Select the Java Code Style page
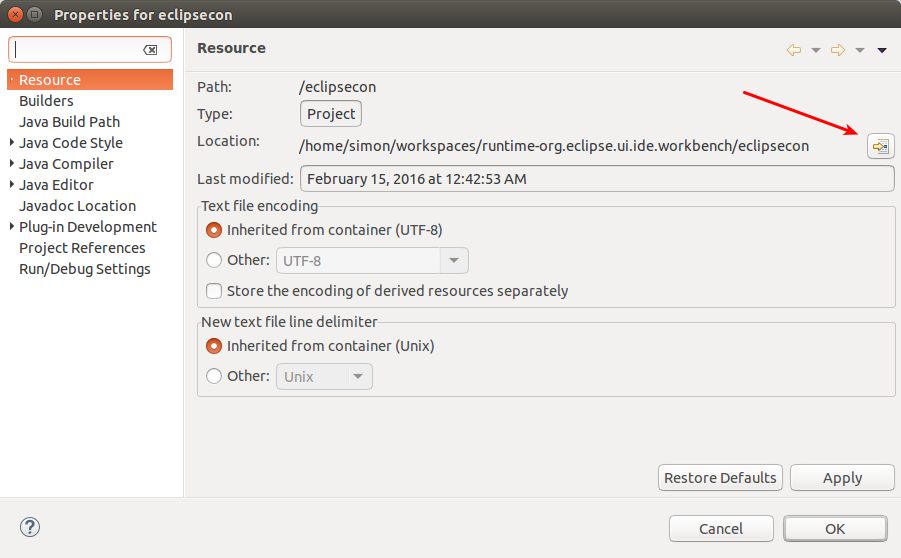This screenshot has width=901, height=558. [x=71, y=143]
